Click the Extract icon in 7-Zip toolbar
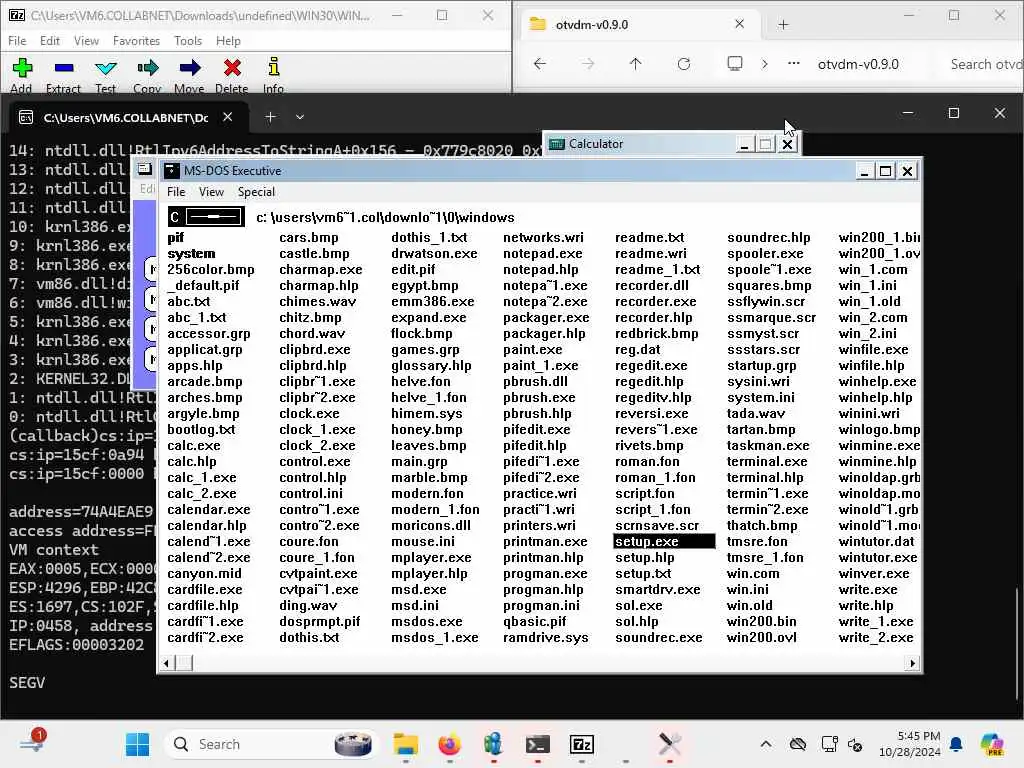The image size is (1024, 768). tap(64, 67)
